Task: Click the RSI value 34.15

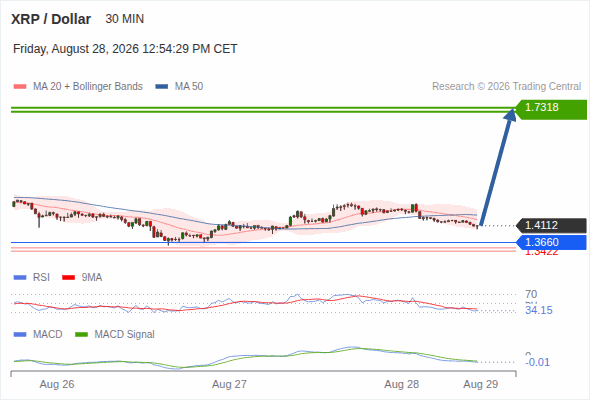Action: click(539, 310)
